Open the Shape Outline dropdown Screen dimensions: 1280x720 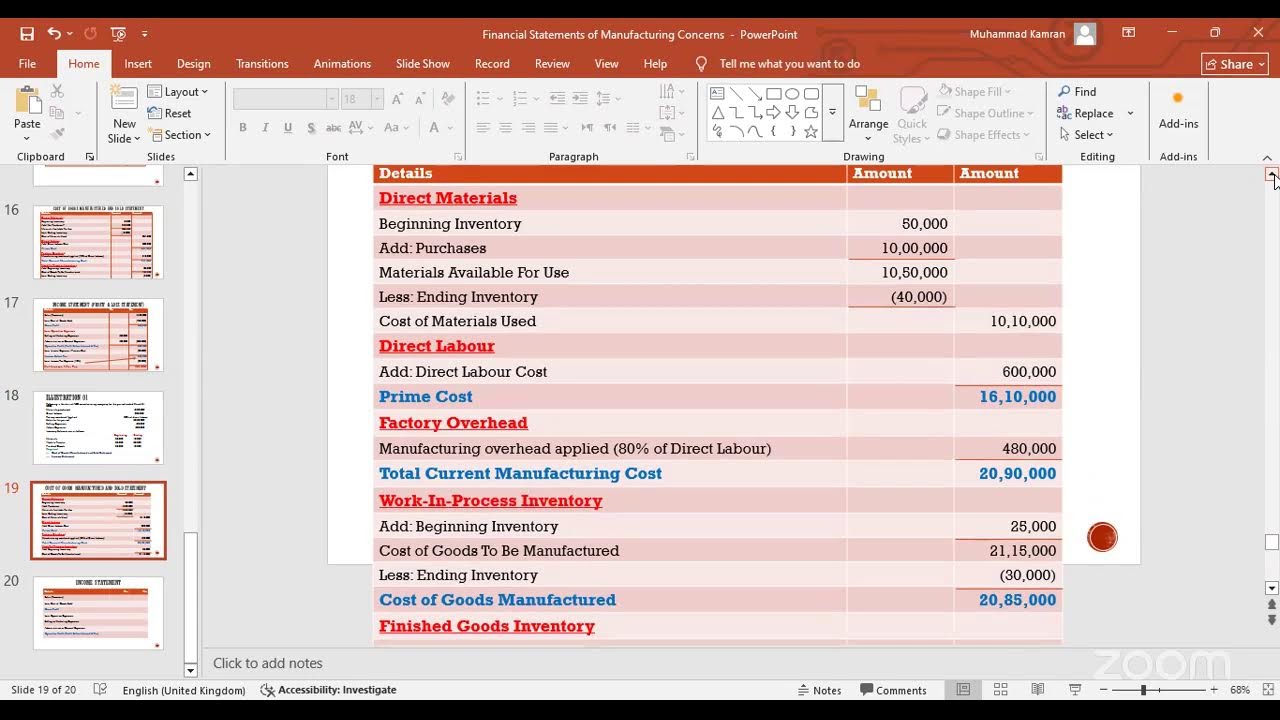click(986, 113)
